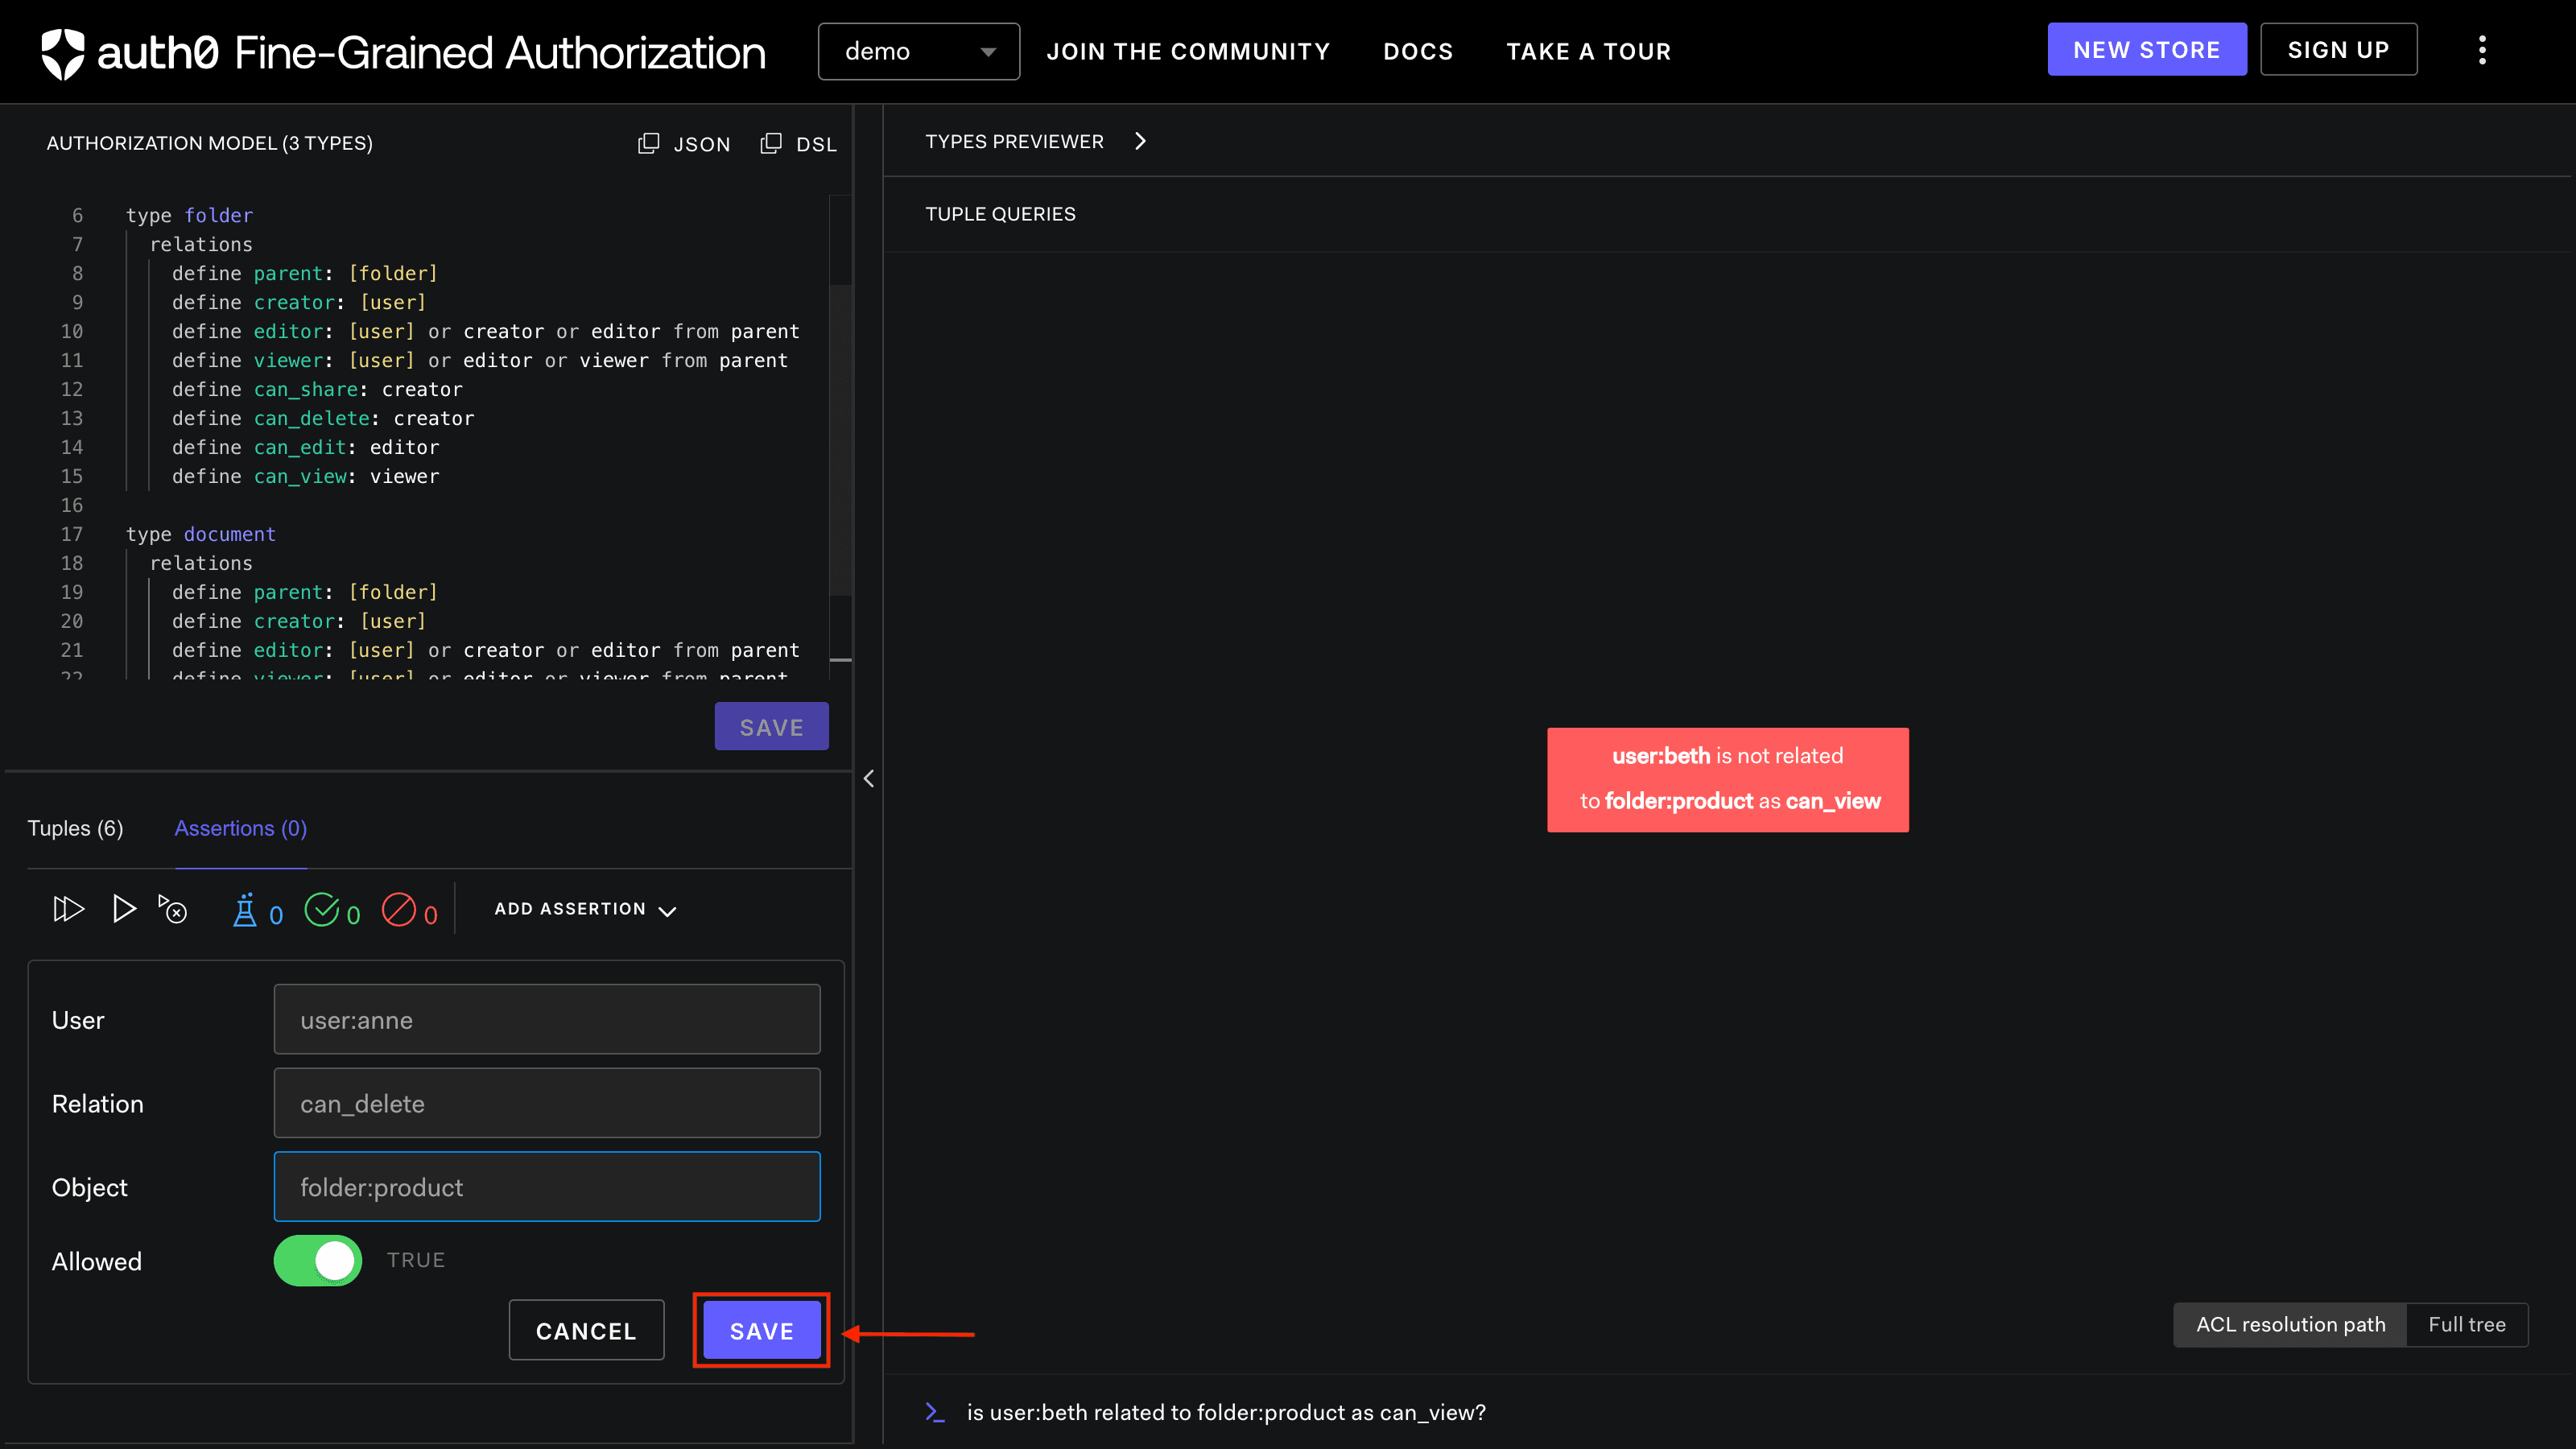Click the Object input field

547,1187
